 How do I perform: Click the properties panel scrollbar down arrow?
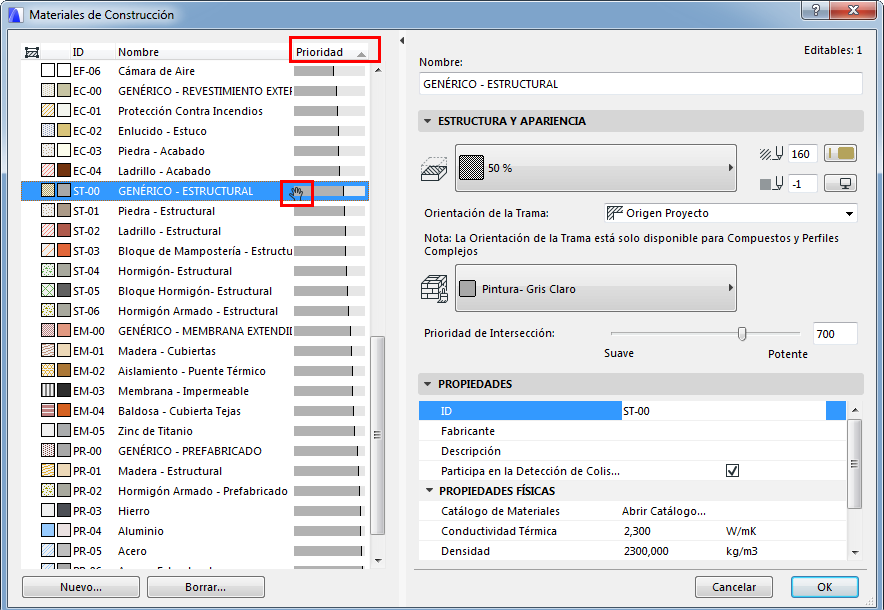click(855, 553)
